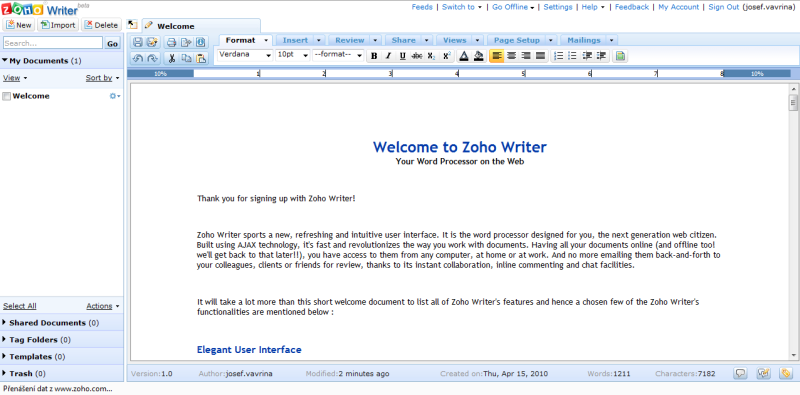Click the document vertical scrollbar thumb

793,102
